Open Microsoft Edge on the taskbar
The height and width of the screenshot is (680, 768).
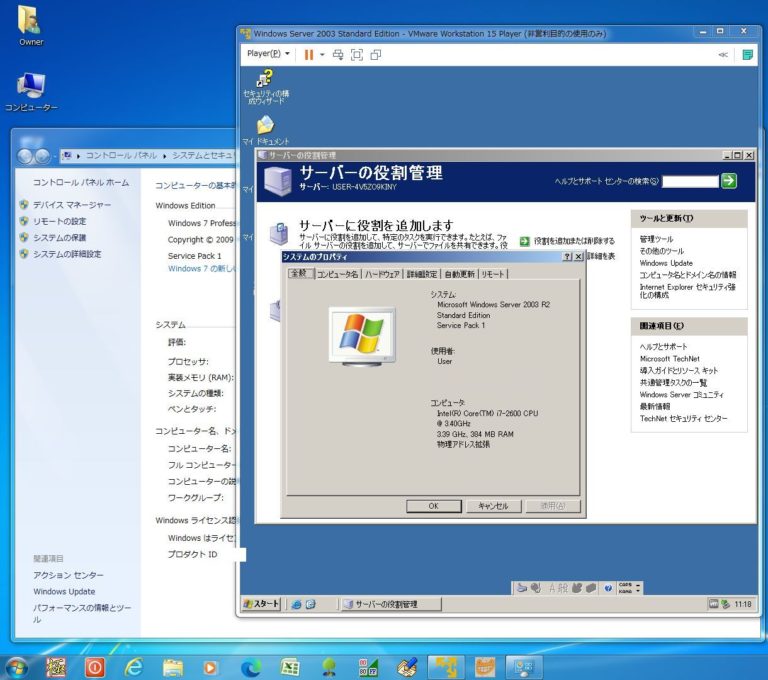point(251,667)
